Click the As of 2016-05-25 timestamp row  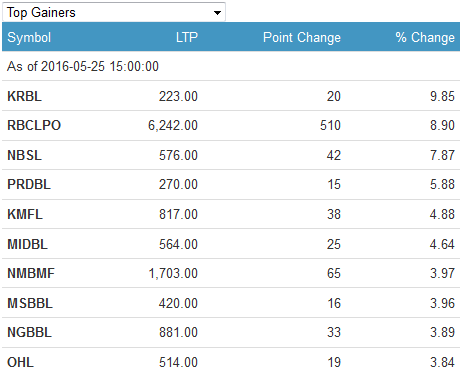coord(231,66)
